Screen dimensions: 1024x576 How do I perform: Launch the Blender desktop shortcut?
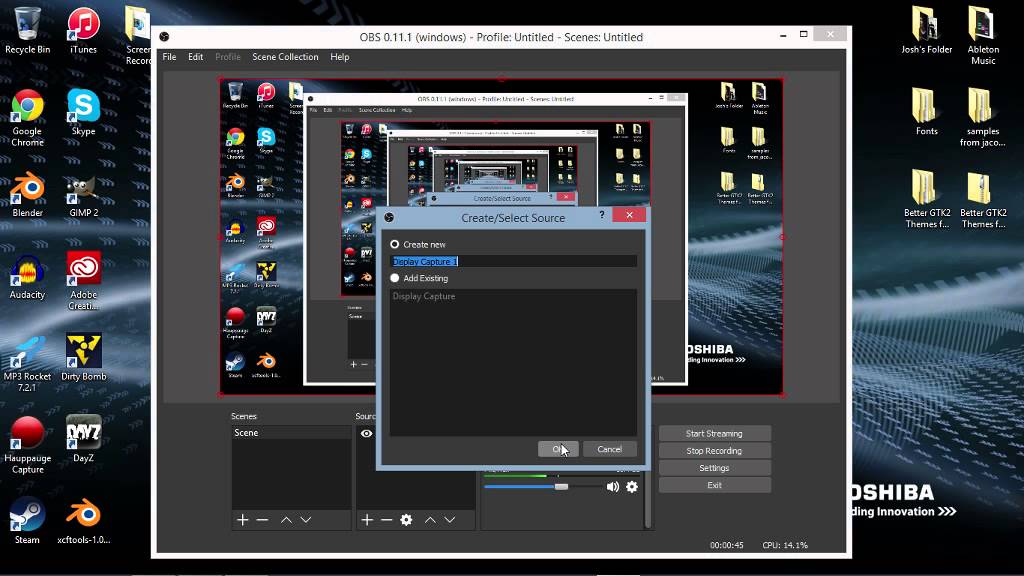click(27, 194)
